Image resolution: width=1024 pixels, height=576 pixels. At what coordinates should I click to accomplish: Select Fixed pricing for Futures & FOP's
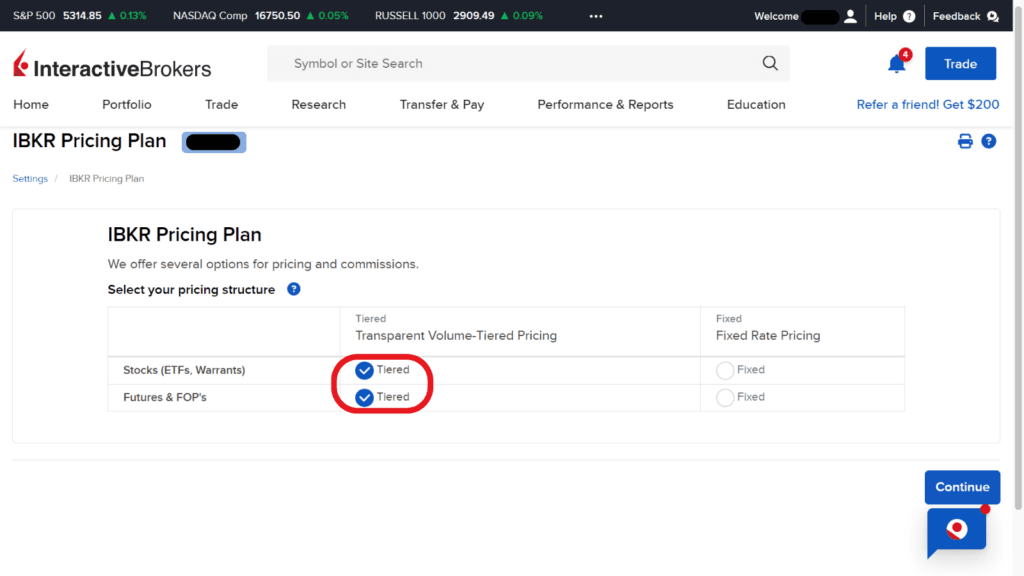pos(724,397)
